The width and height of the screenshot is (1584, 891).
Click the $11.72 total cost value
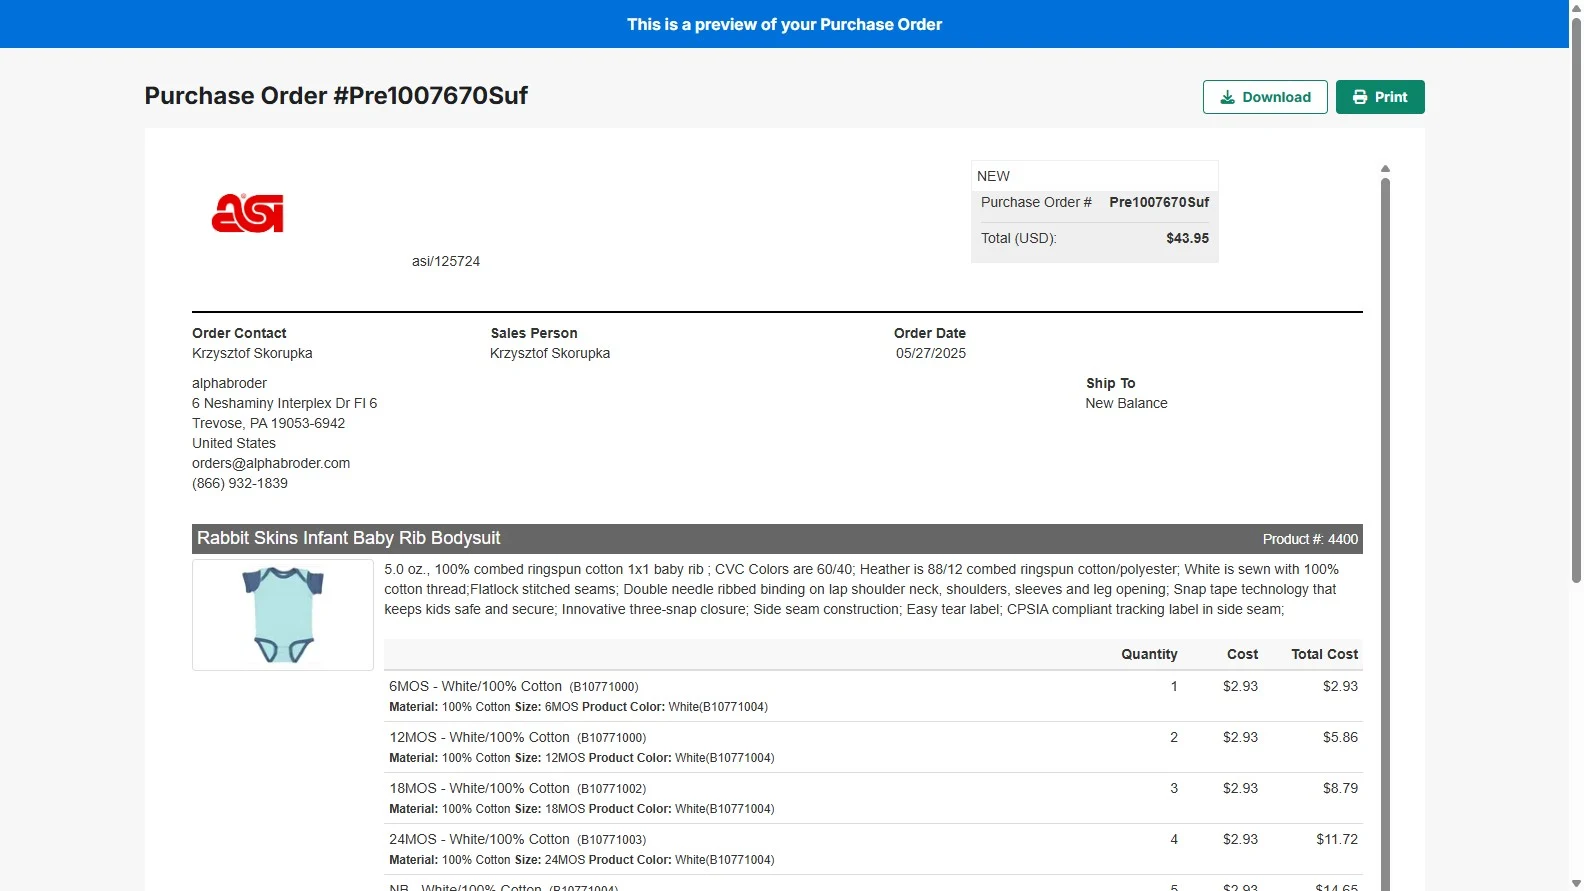tap(1337, 839)
